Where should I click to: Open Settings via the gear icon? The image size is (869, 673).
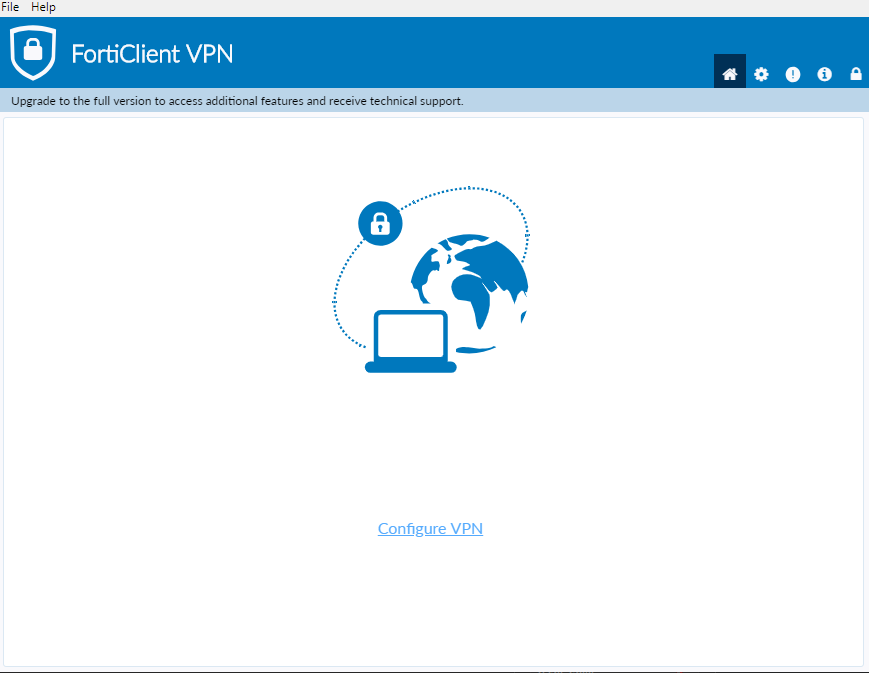pos(761,74)
